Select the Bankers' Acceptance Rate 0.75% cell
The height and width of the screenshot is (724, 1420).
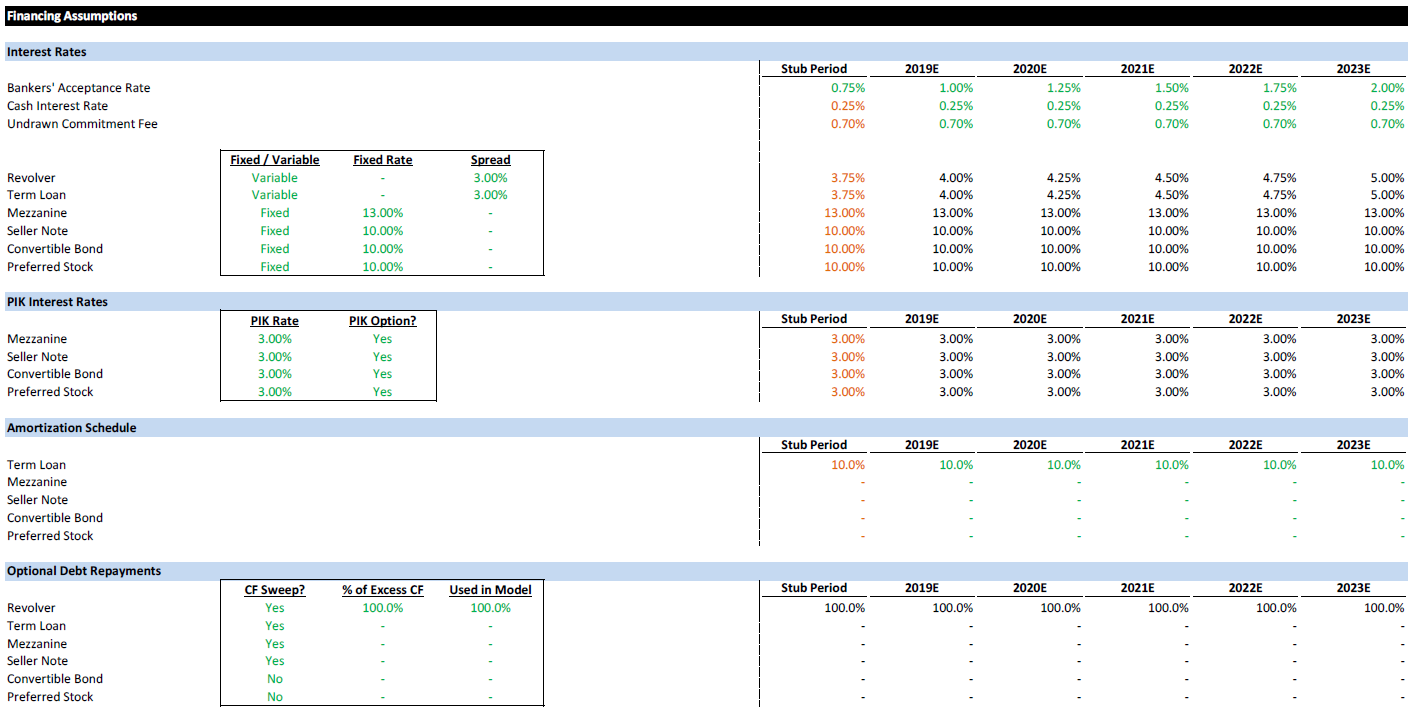(848, 87)
